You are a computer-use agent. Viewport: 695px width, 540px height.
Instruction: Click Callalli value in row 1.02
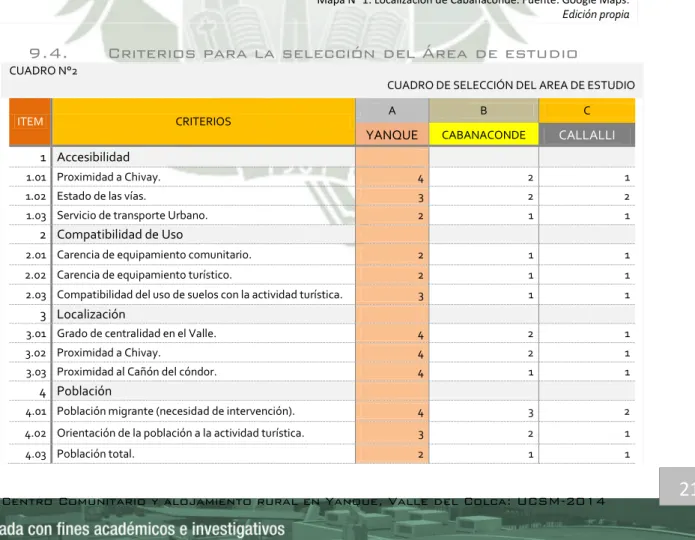627,197
